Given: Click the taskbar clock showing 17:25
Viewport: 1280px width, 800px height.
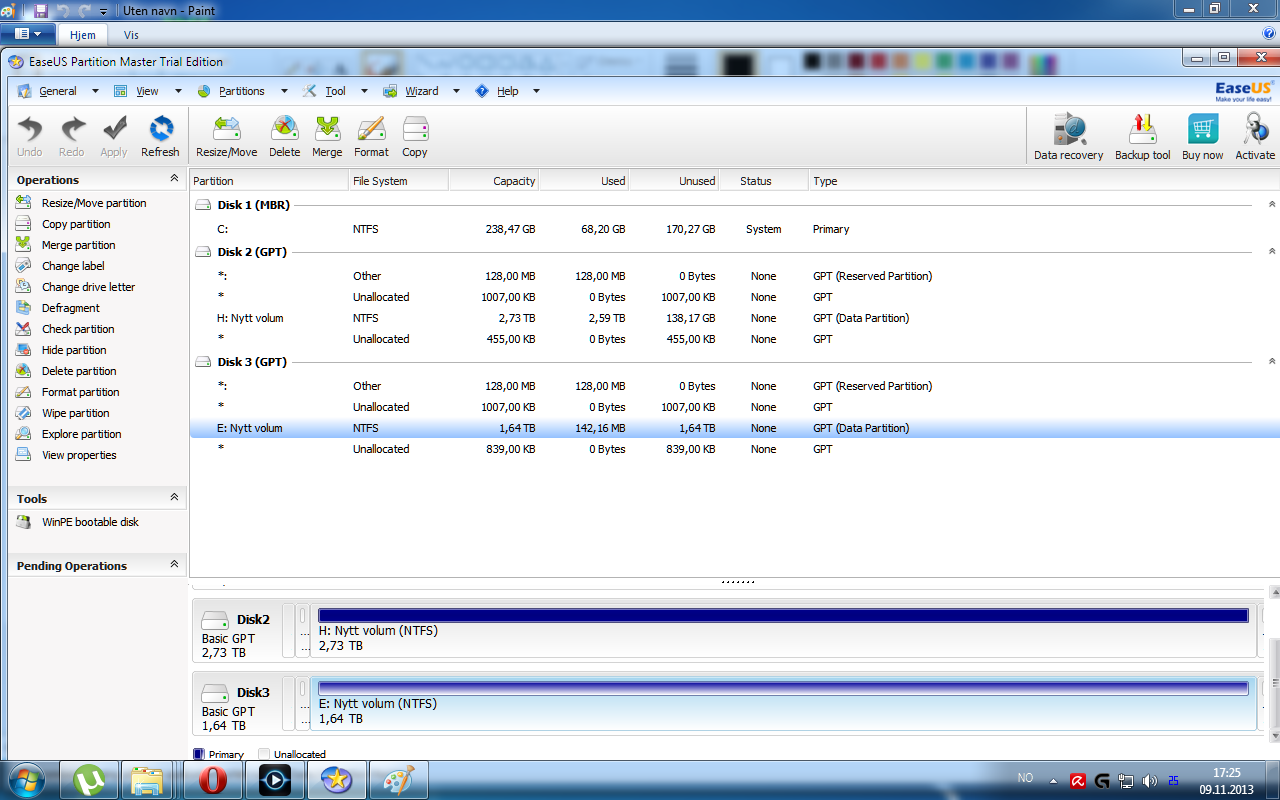Looking at the screenshot, I should 1226,773.
